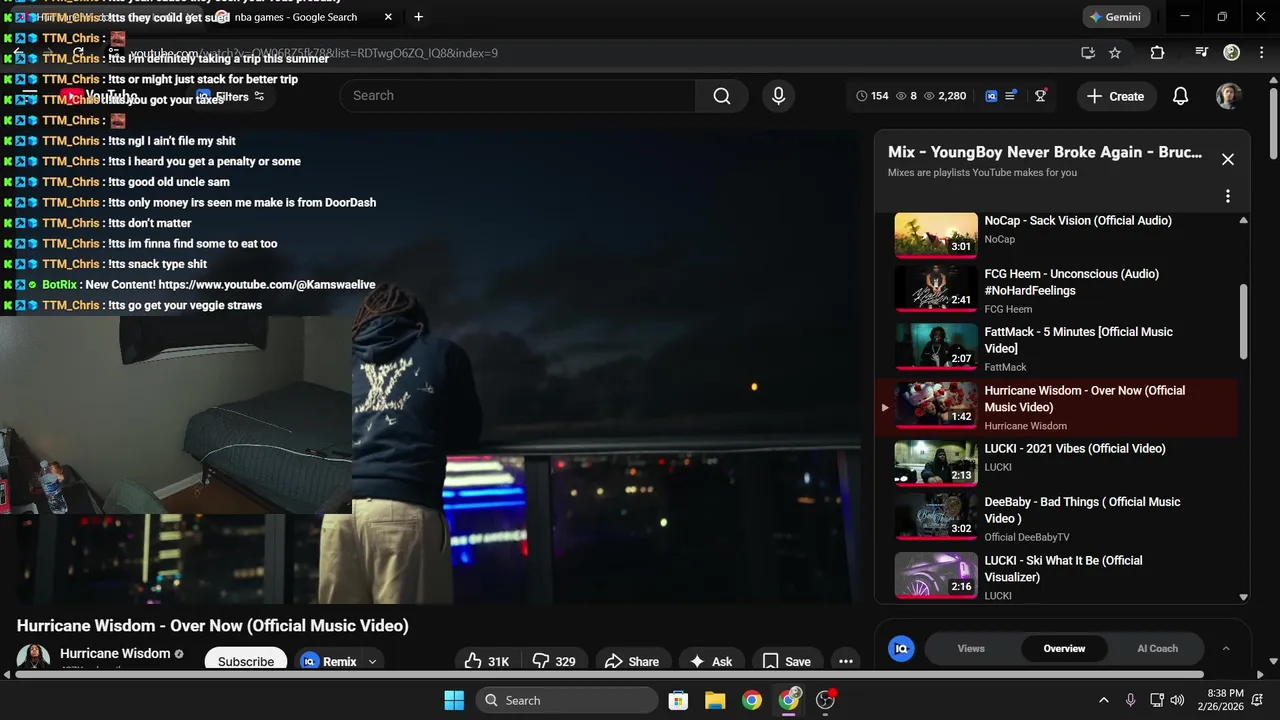Click the Share button
The height and width of the screenshot is (720, 1280).
(x=632, y=661)
